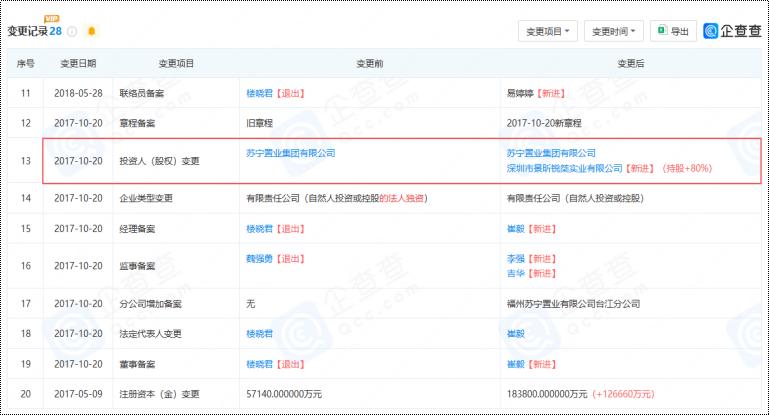
Task: Click sequence number 20
Action: (26, 394)
